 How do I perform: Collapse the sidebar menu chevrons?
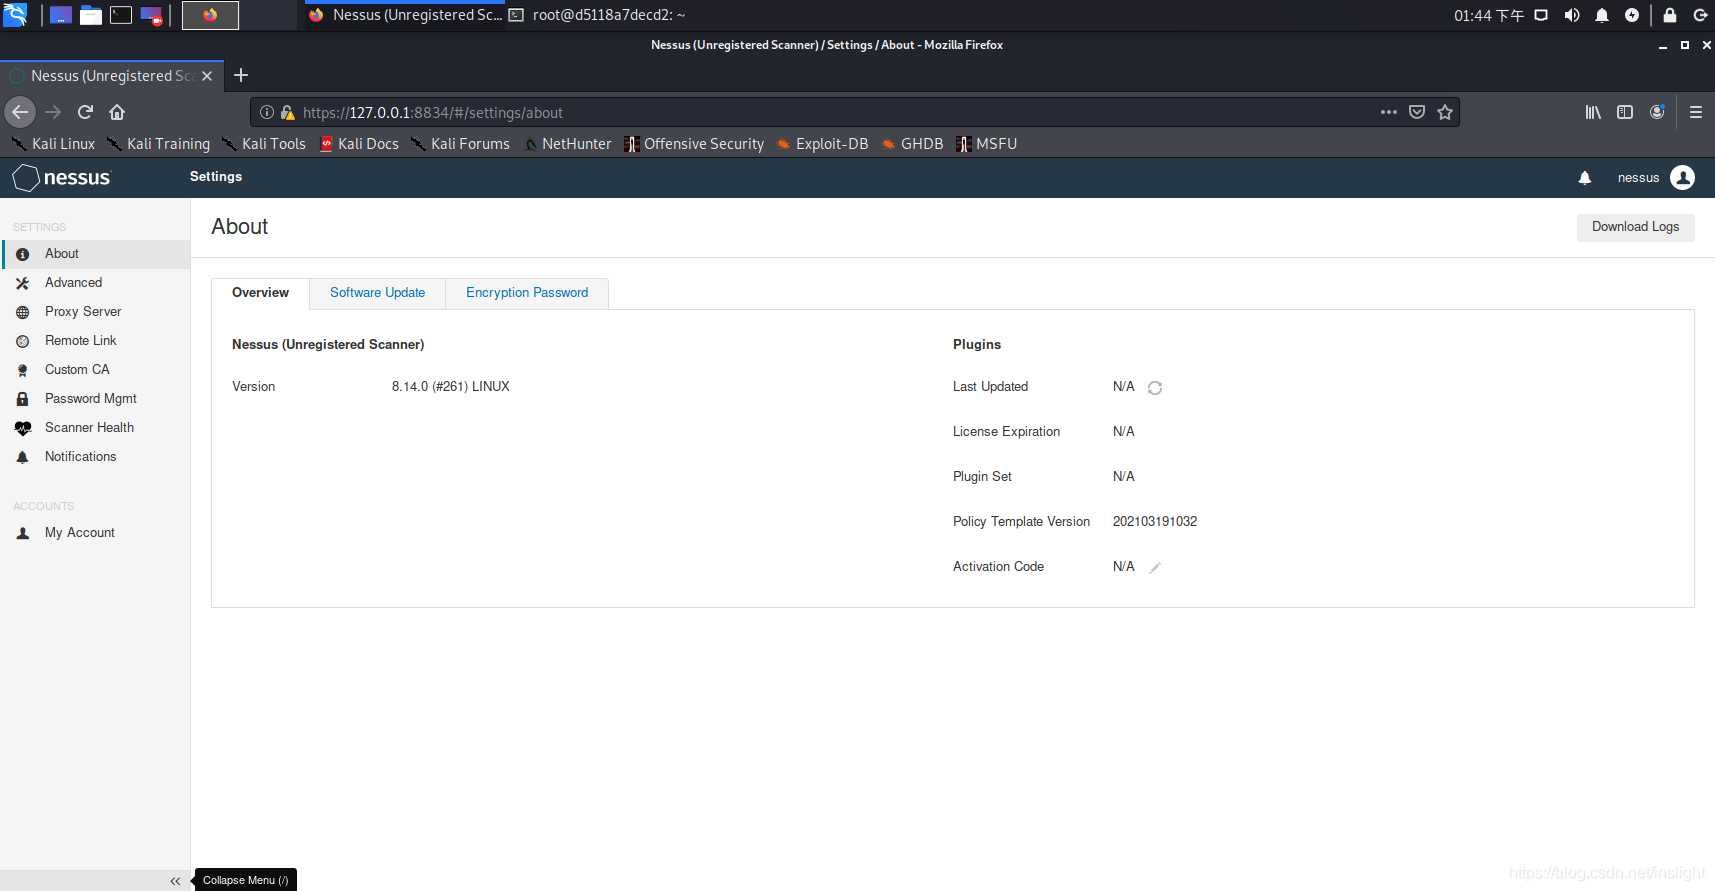point(175,881)
